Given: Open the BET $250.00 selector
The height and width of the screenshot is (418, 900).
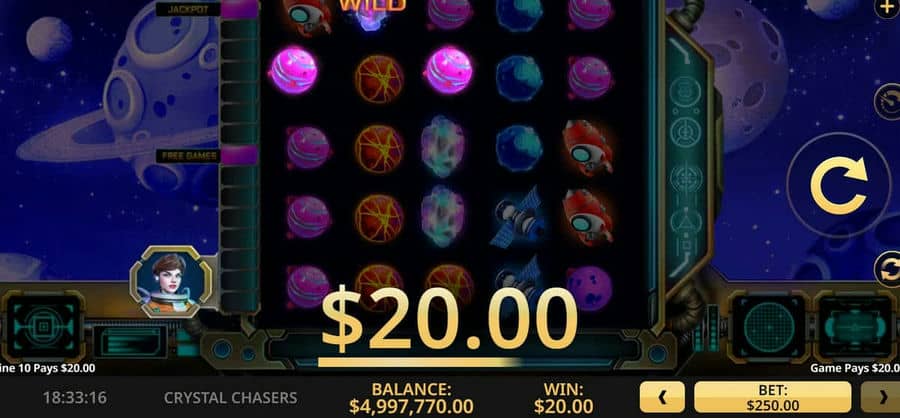Looking at the screenshot, I should coord(773,397).
